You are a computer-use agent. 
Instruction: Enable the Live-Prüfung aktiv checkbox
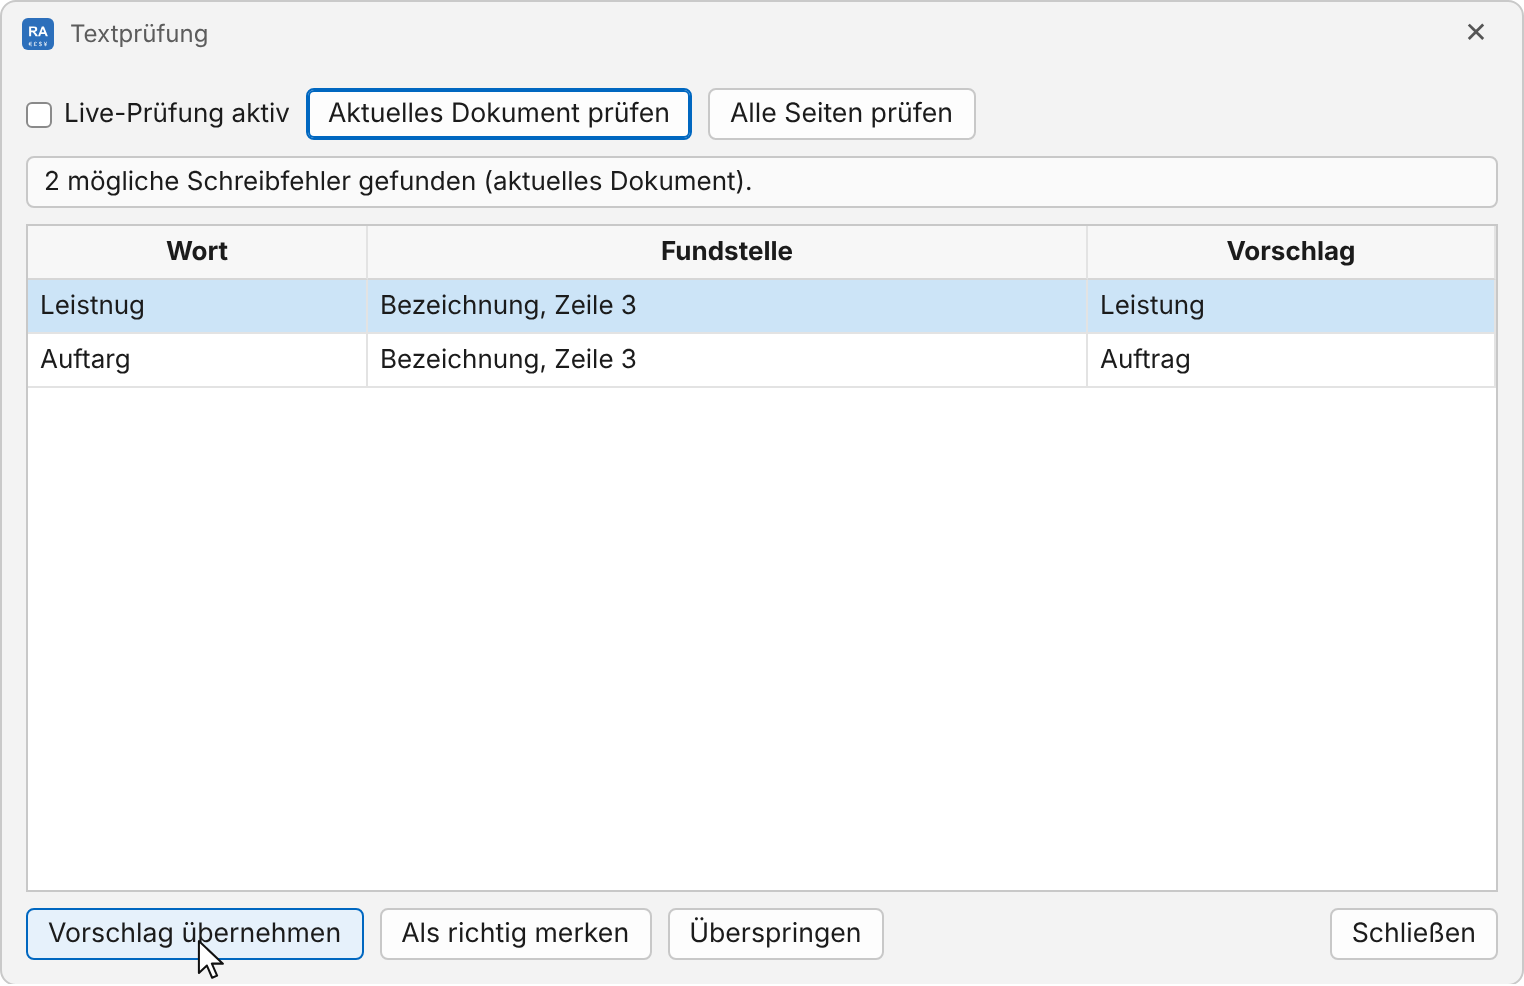click(x=39, y=115)
